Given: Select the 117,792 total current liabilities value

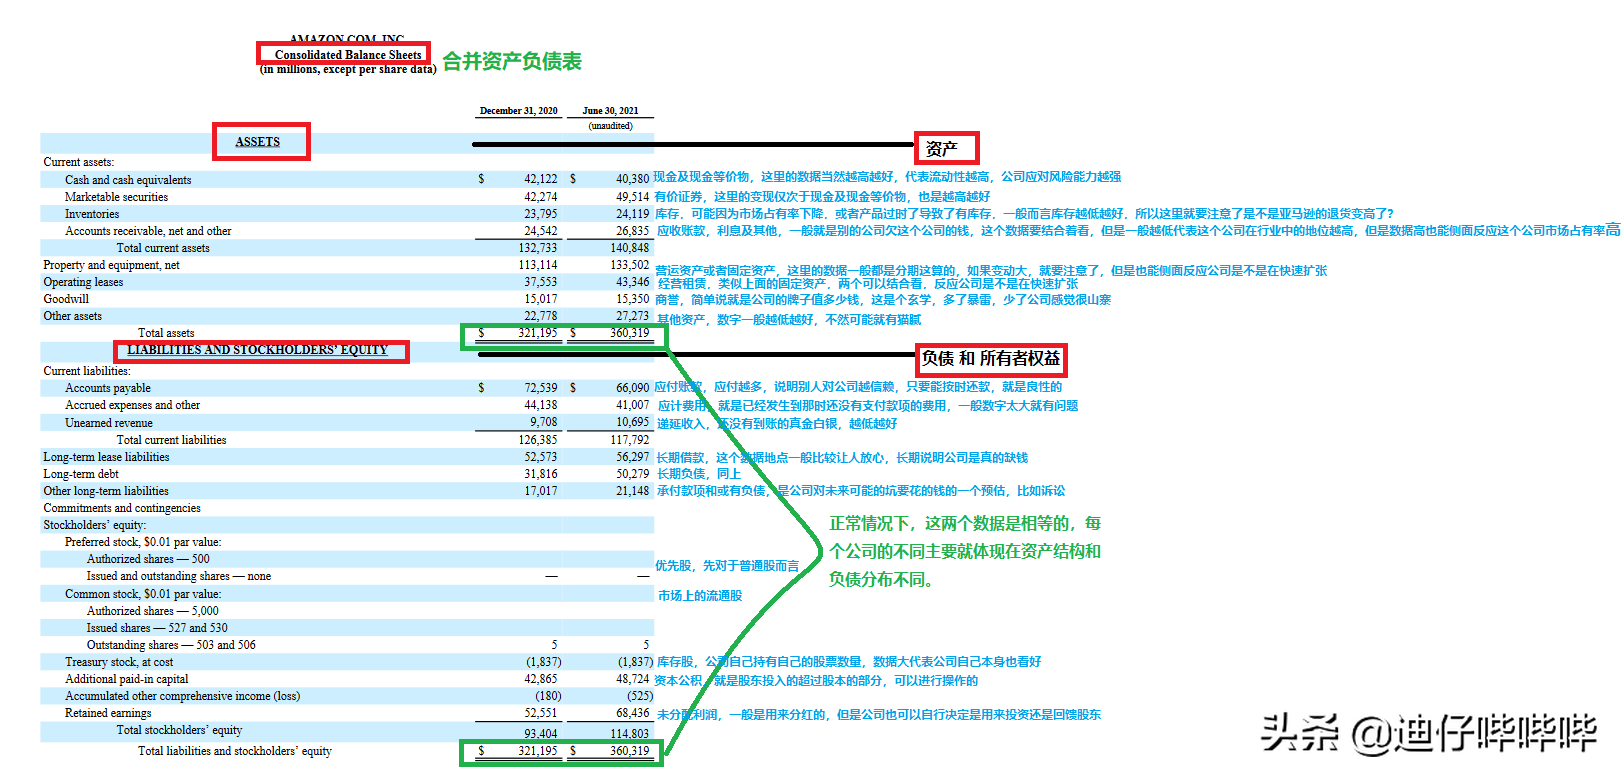Looking at the screenshot, I should pyautogui.click(x=630, y=440).
